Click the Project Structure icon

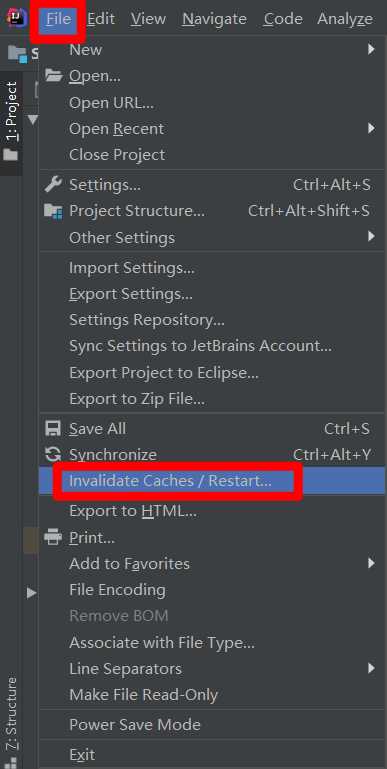point(53,211)
